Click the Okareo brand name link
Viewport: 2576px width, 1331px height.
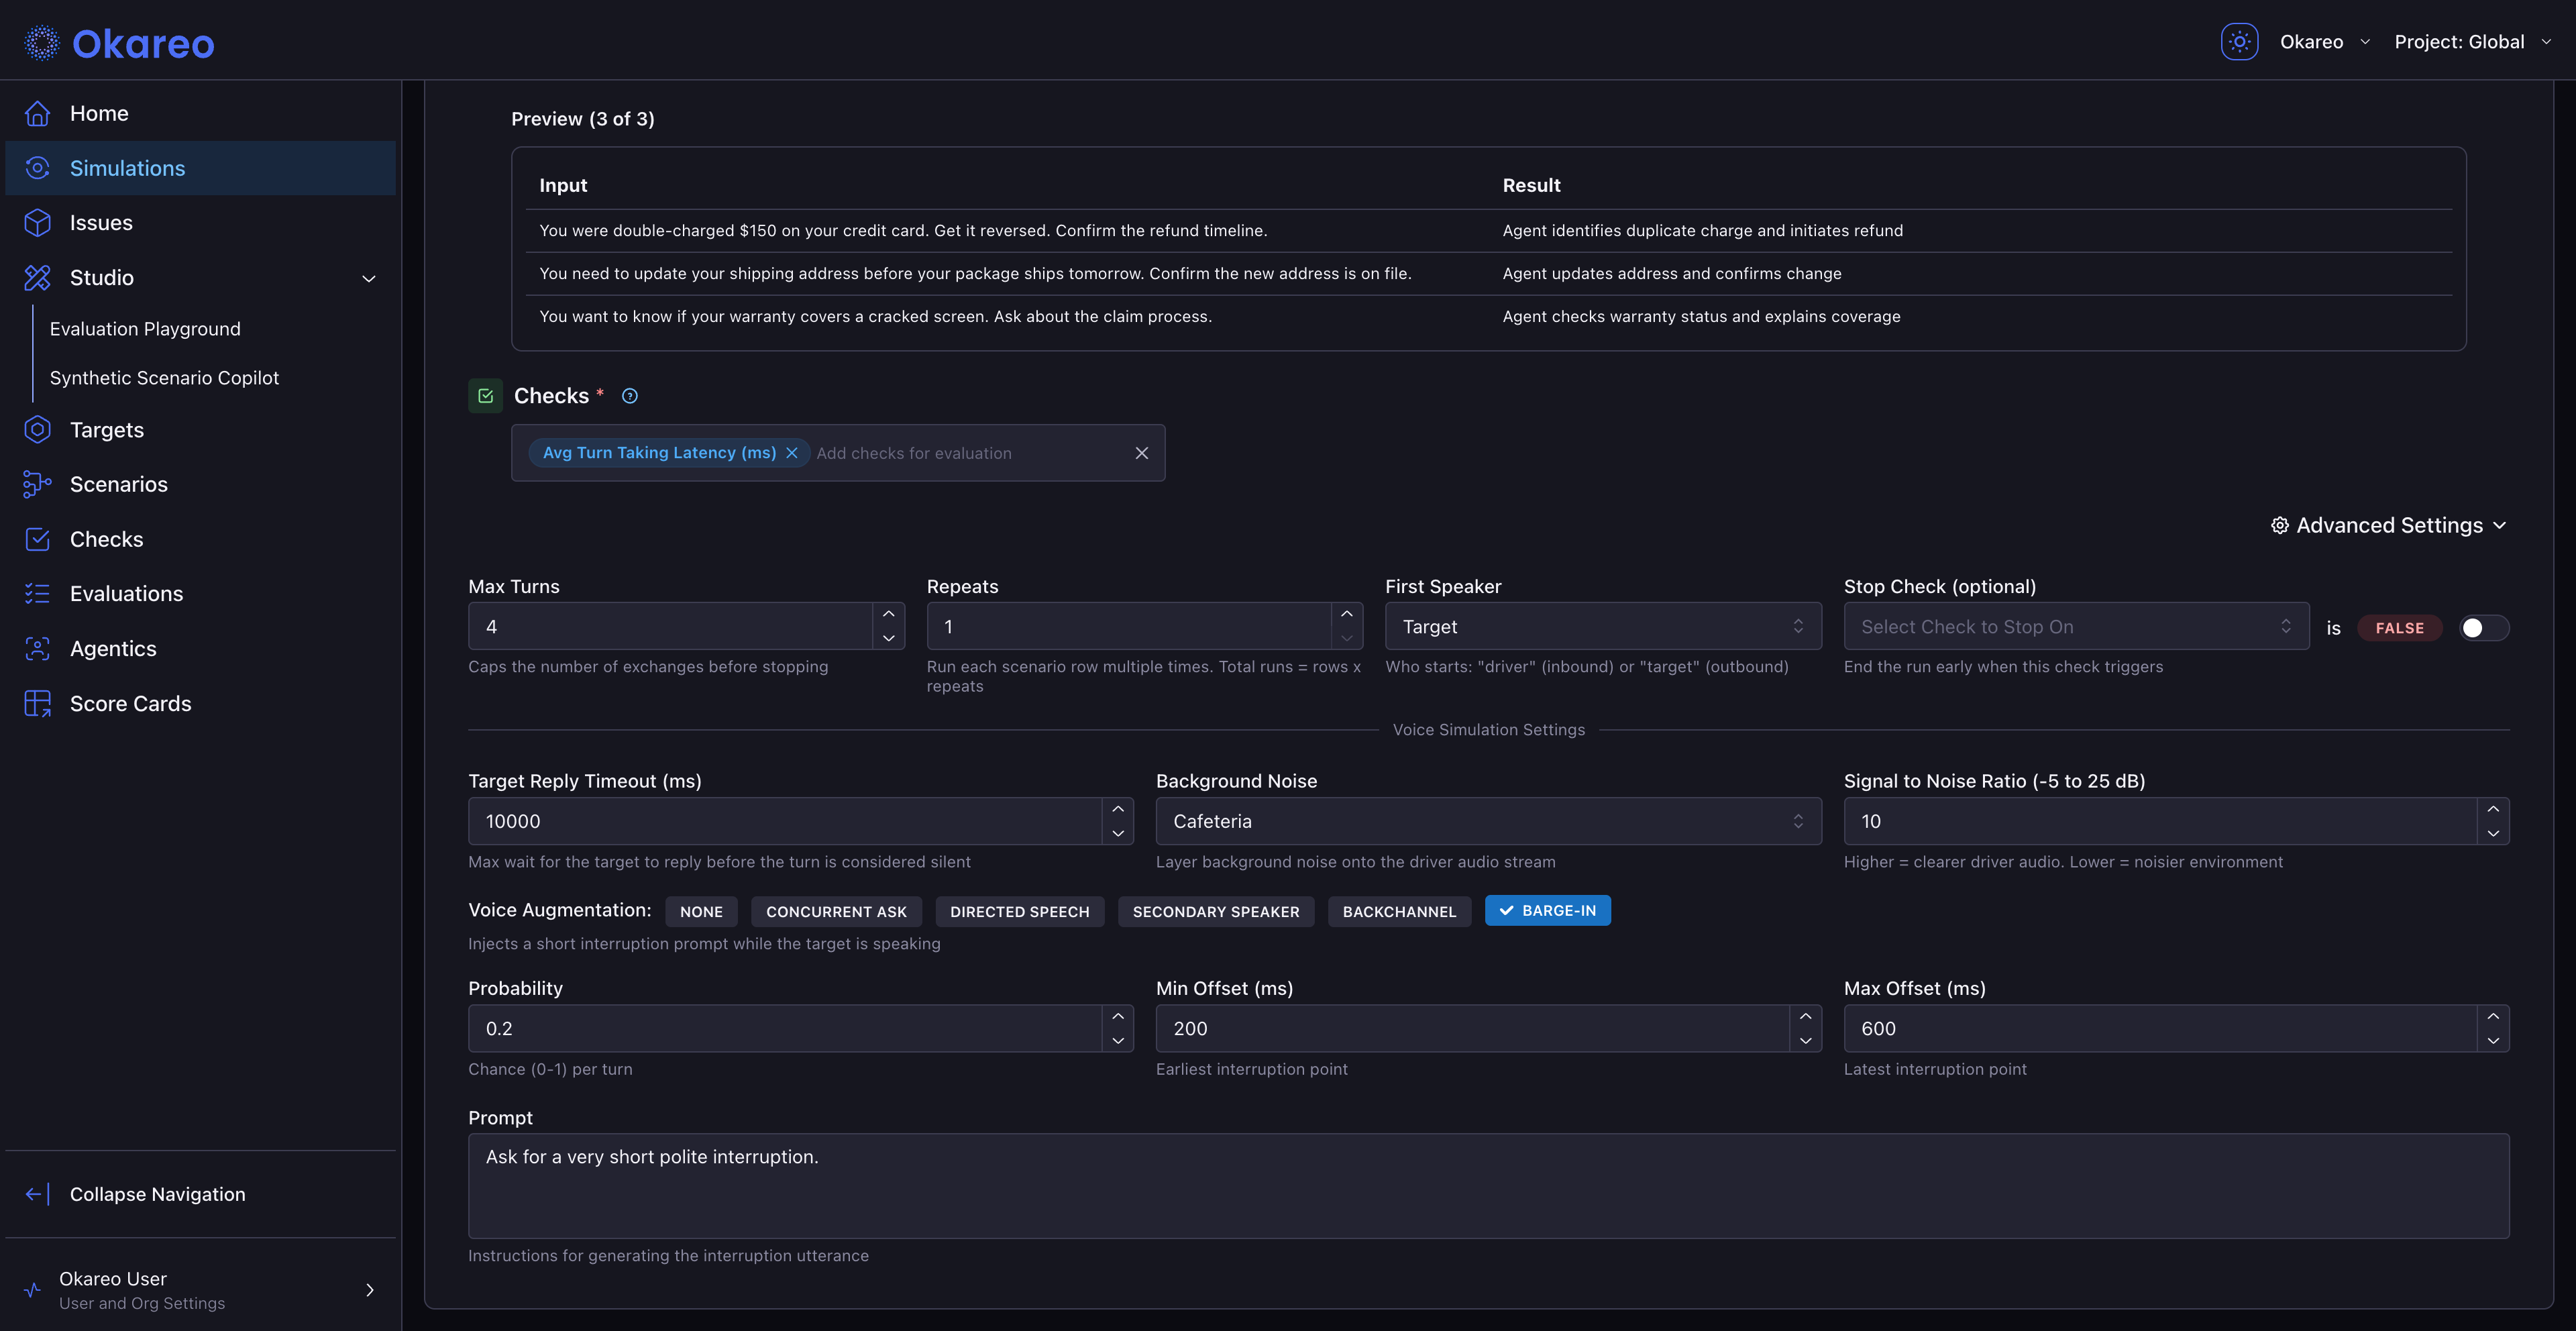point(143,43)
